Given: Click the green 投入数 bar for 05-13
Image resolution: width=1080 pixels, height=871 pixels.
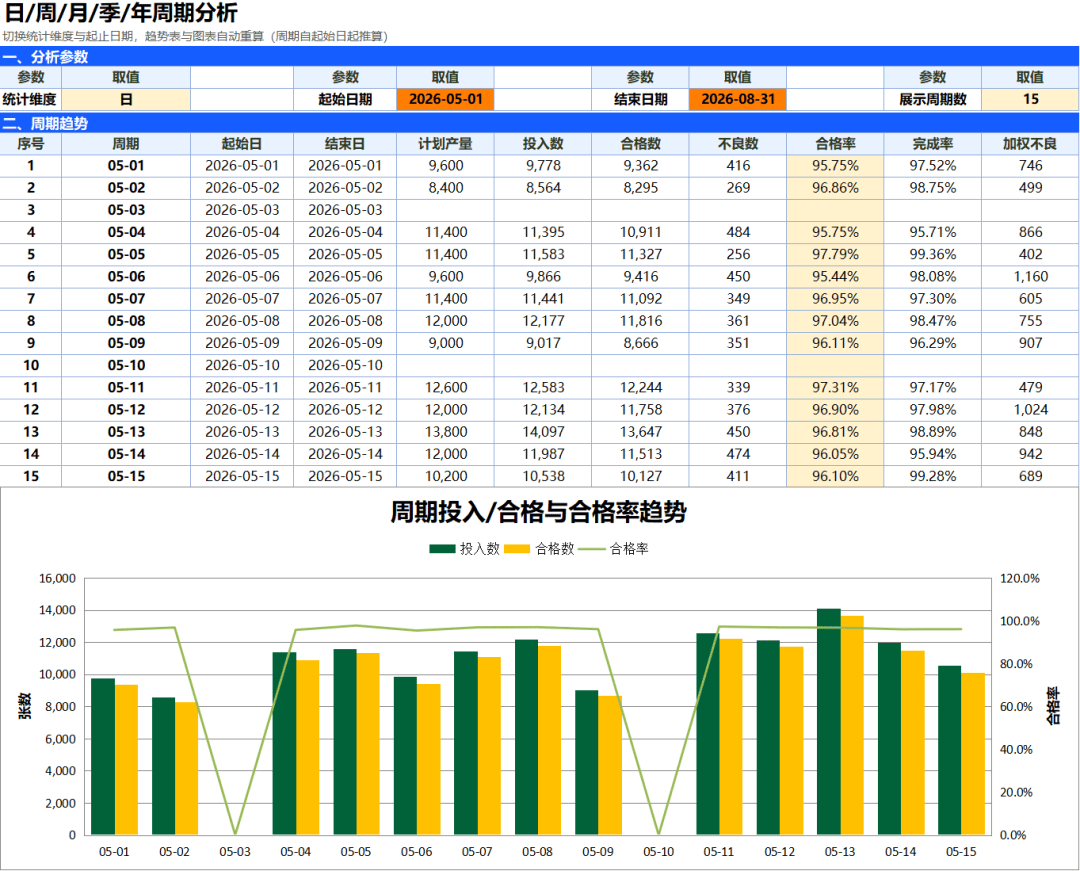Looking at the screenshot, I should tap(829, 722).
